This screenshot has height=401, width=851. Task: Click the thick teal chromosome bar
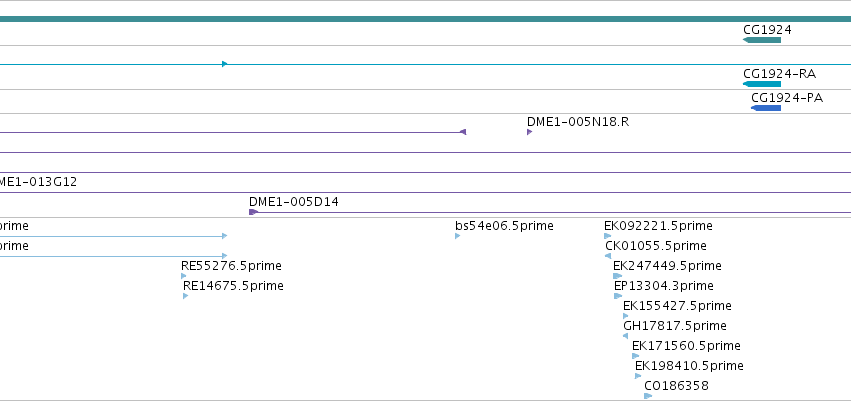426,19
